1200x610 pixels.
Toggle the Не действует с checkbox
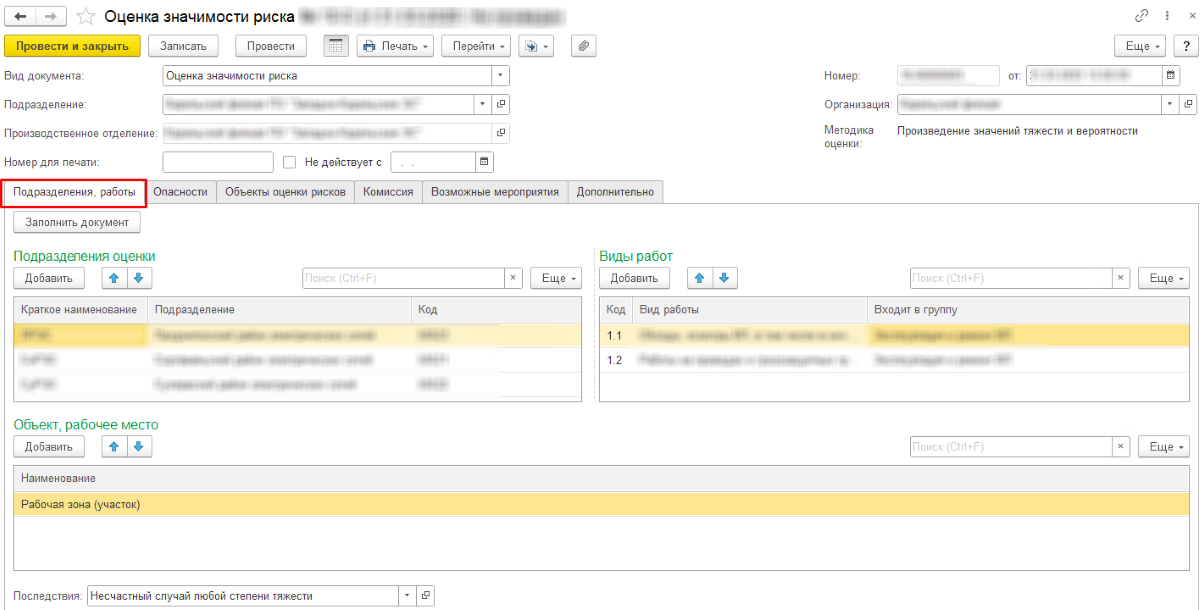click(x=290, y=162)
